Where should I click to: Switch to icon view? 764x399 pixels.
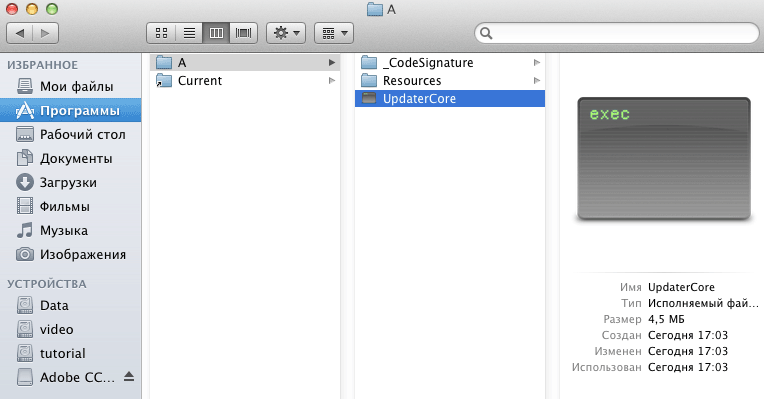coord(161,33)
